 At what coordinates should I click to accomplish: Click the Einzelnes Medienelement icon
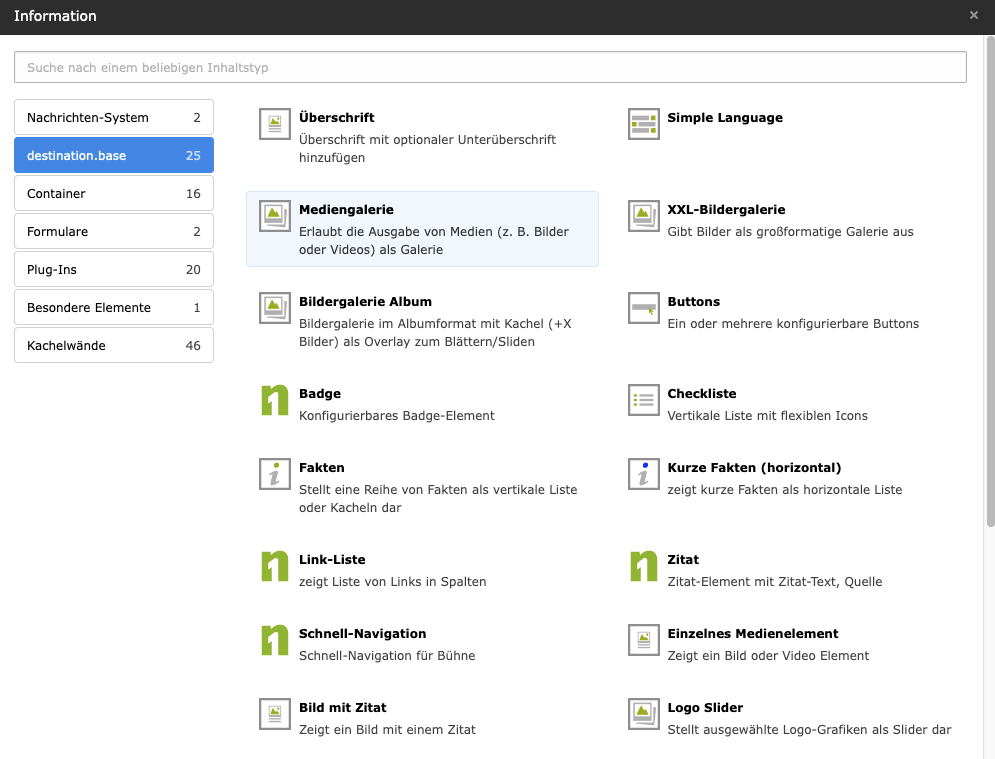click(x=643, y=640)
